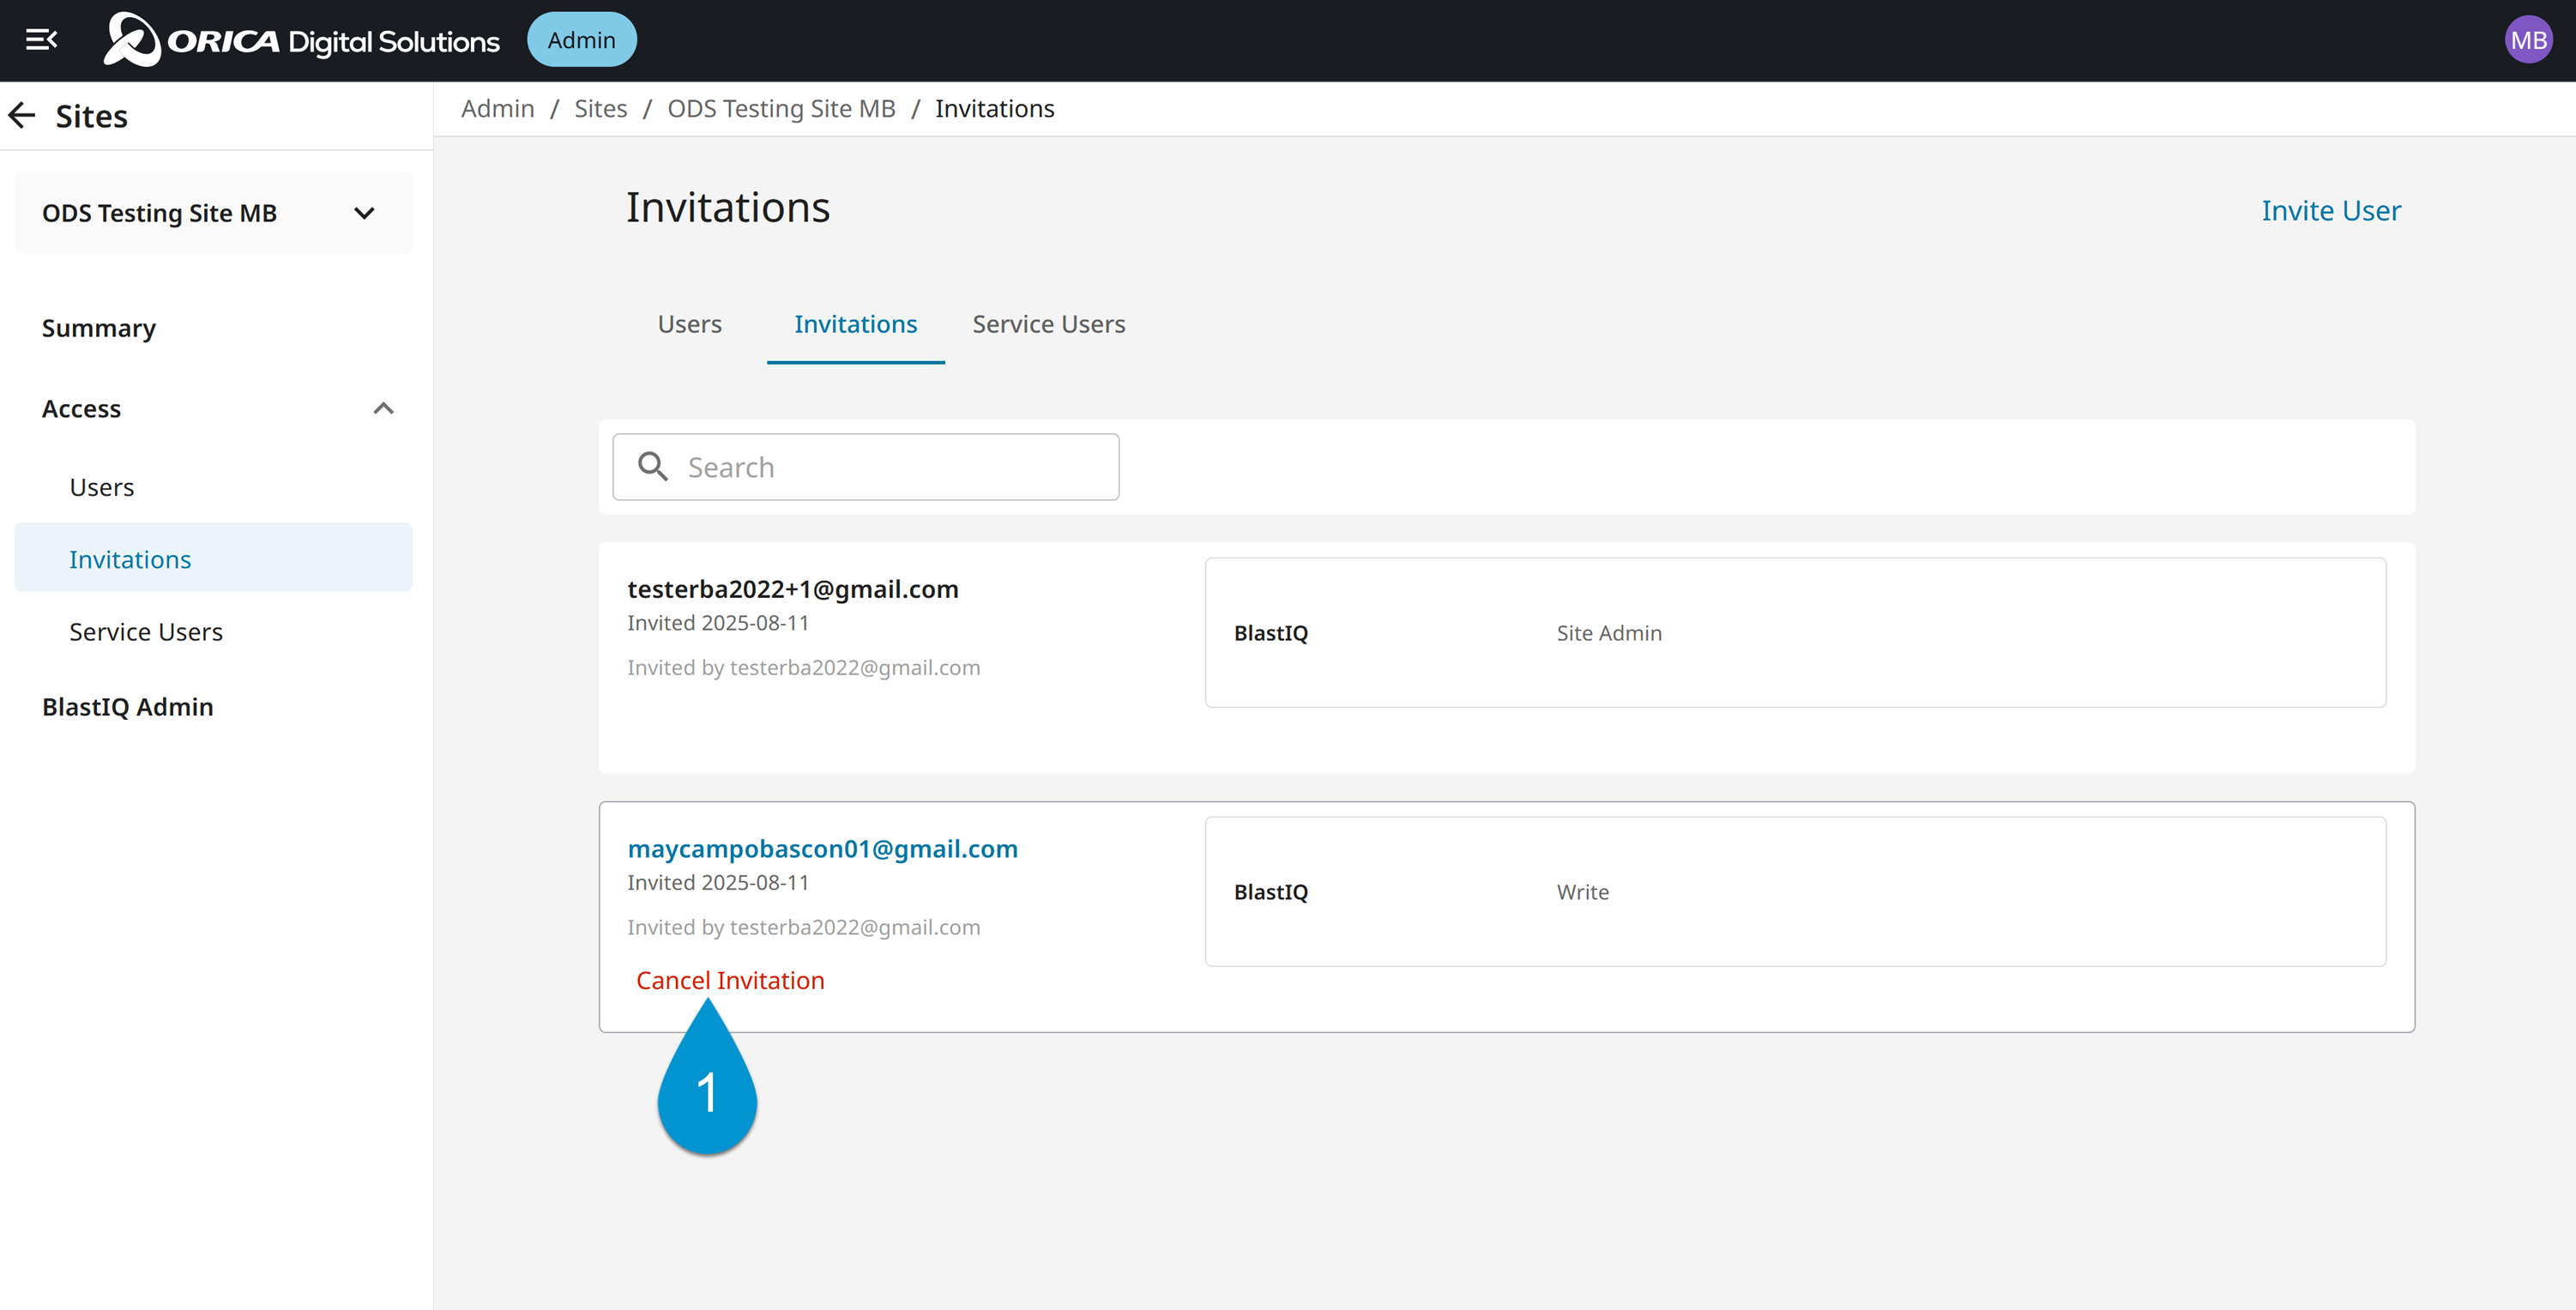
Task: Open BlastIQ Admin in the sidebar
Action: (x=128, y=707)
